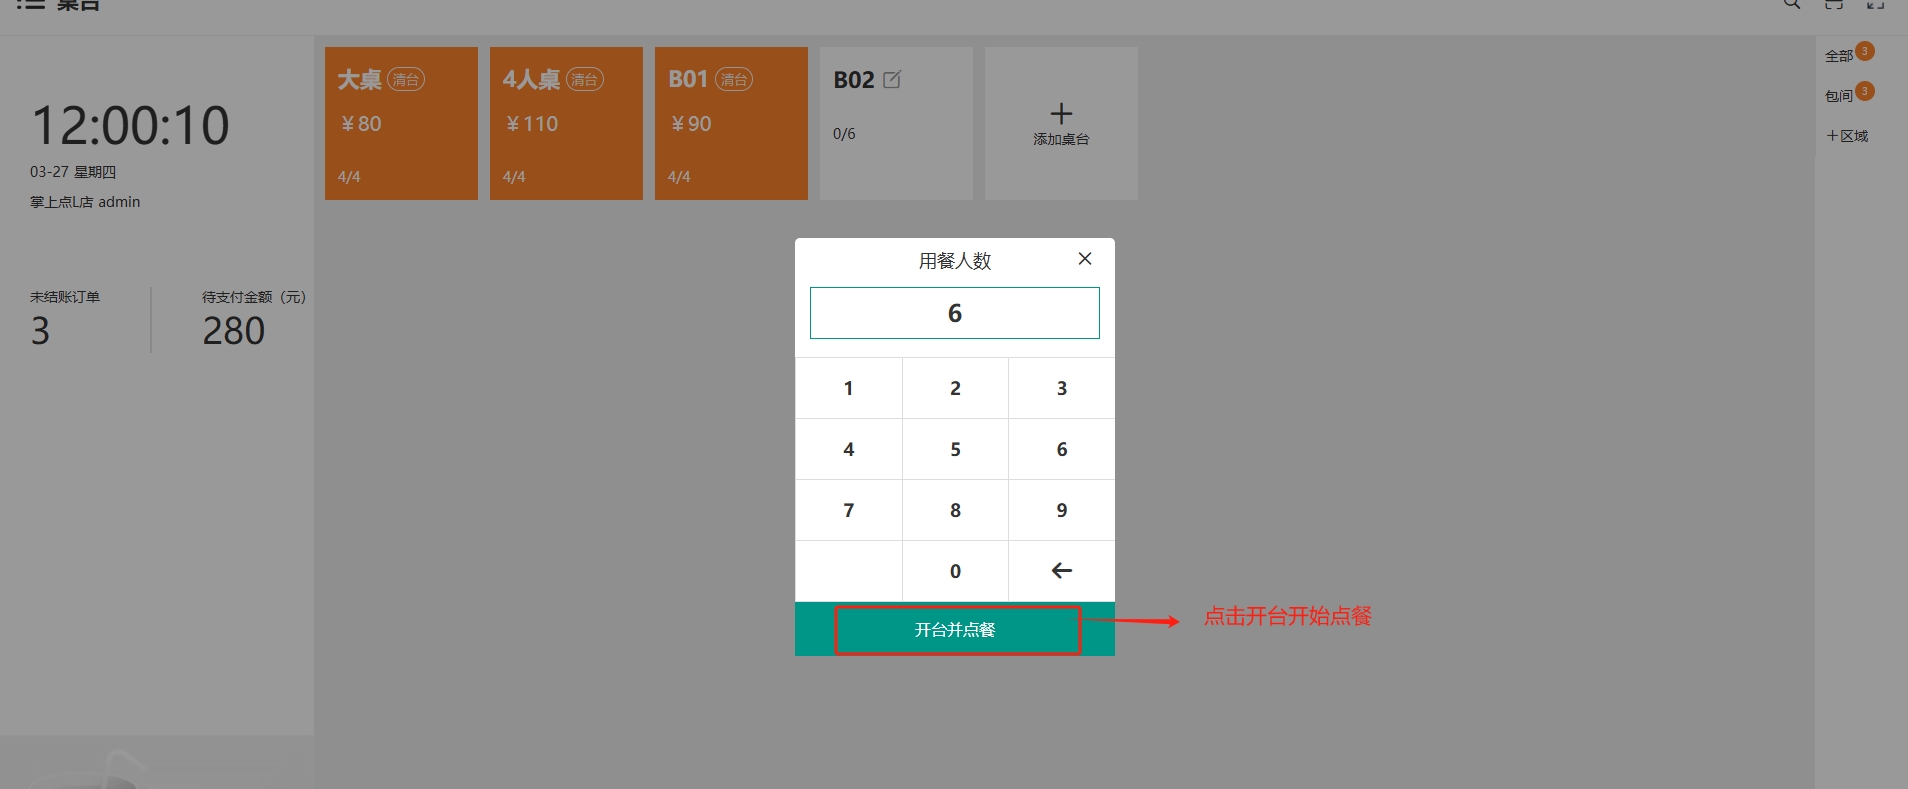The height and width of the screenshot is (789, 1908).
Task: Switch to the 包间 area tab
Action: pyautogui.click(x=1839, y=96)
